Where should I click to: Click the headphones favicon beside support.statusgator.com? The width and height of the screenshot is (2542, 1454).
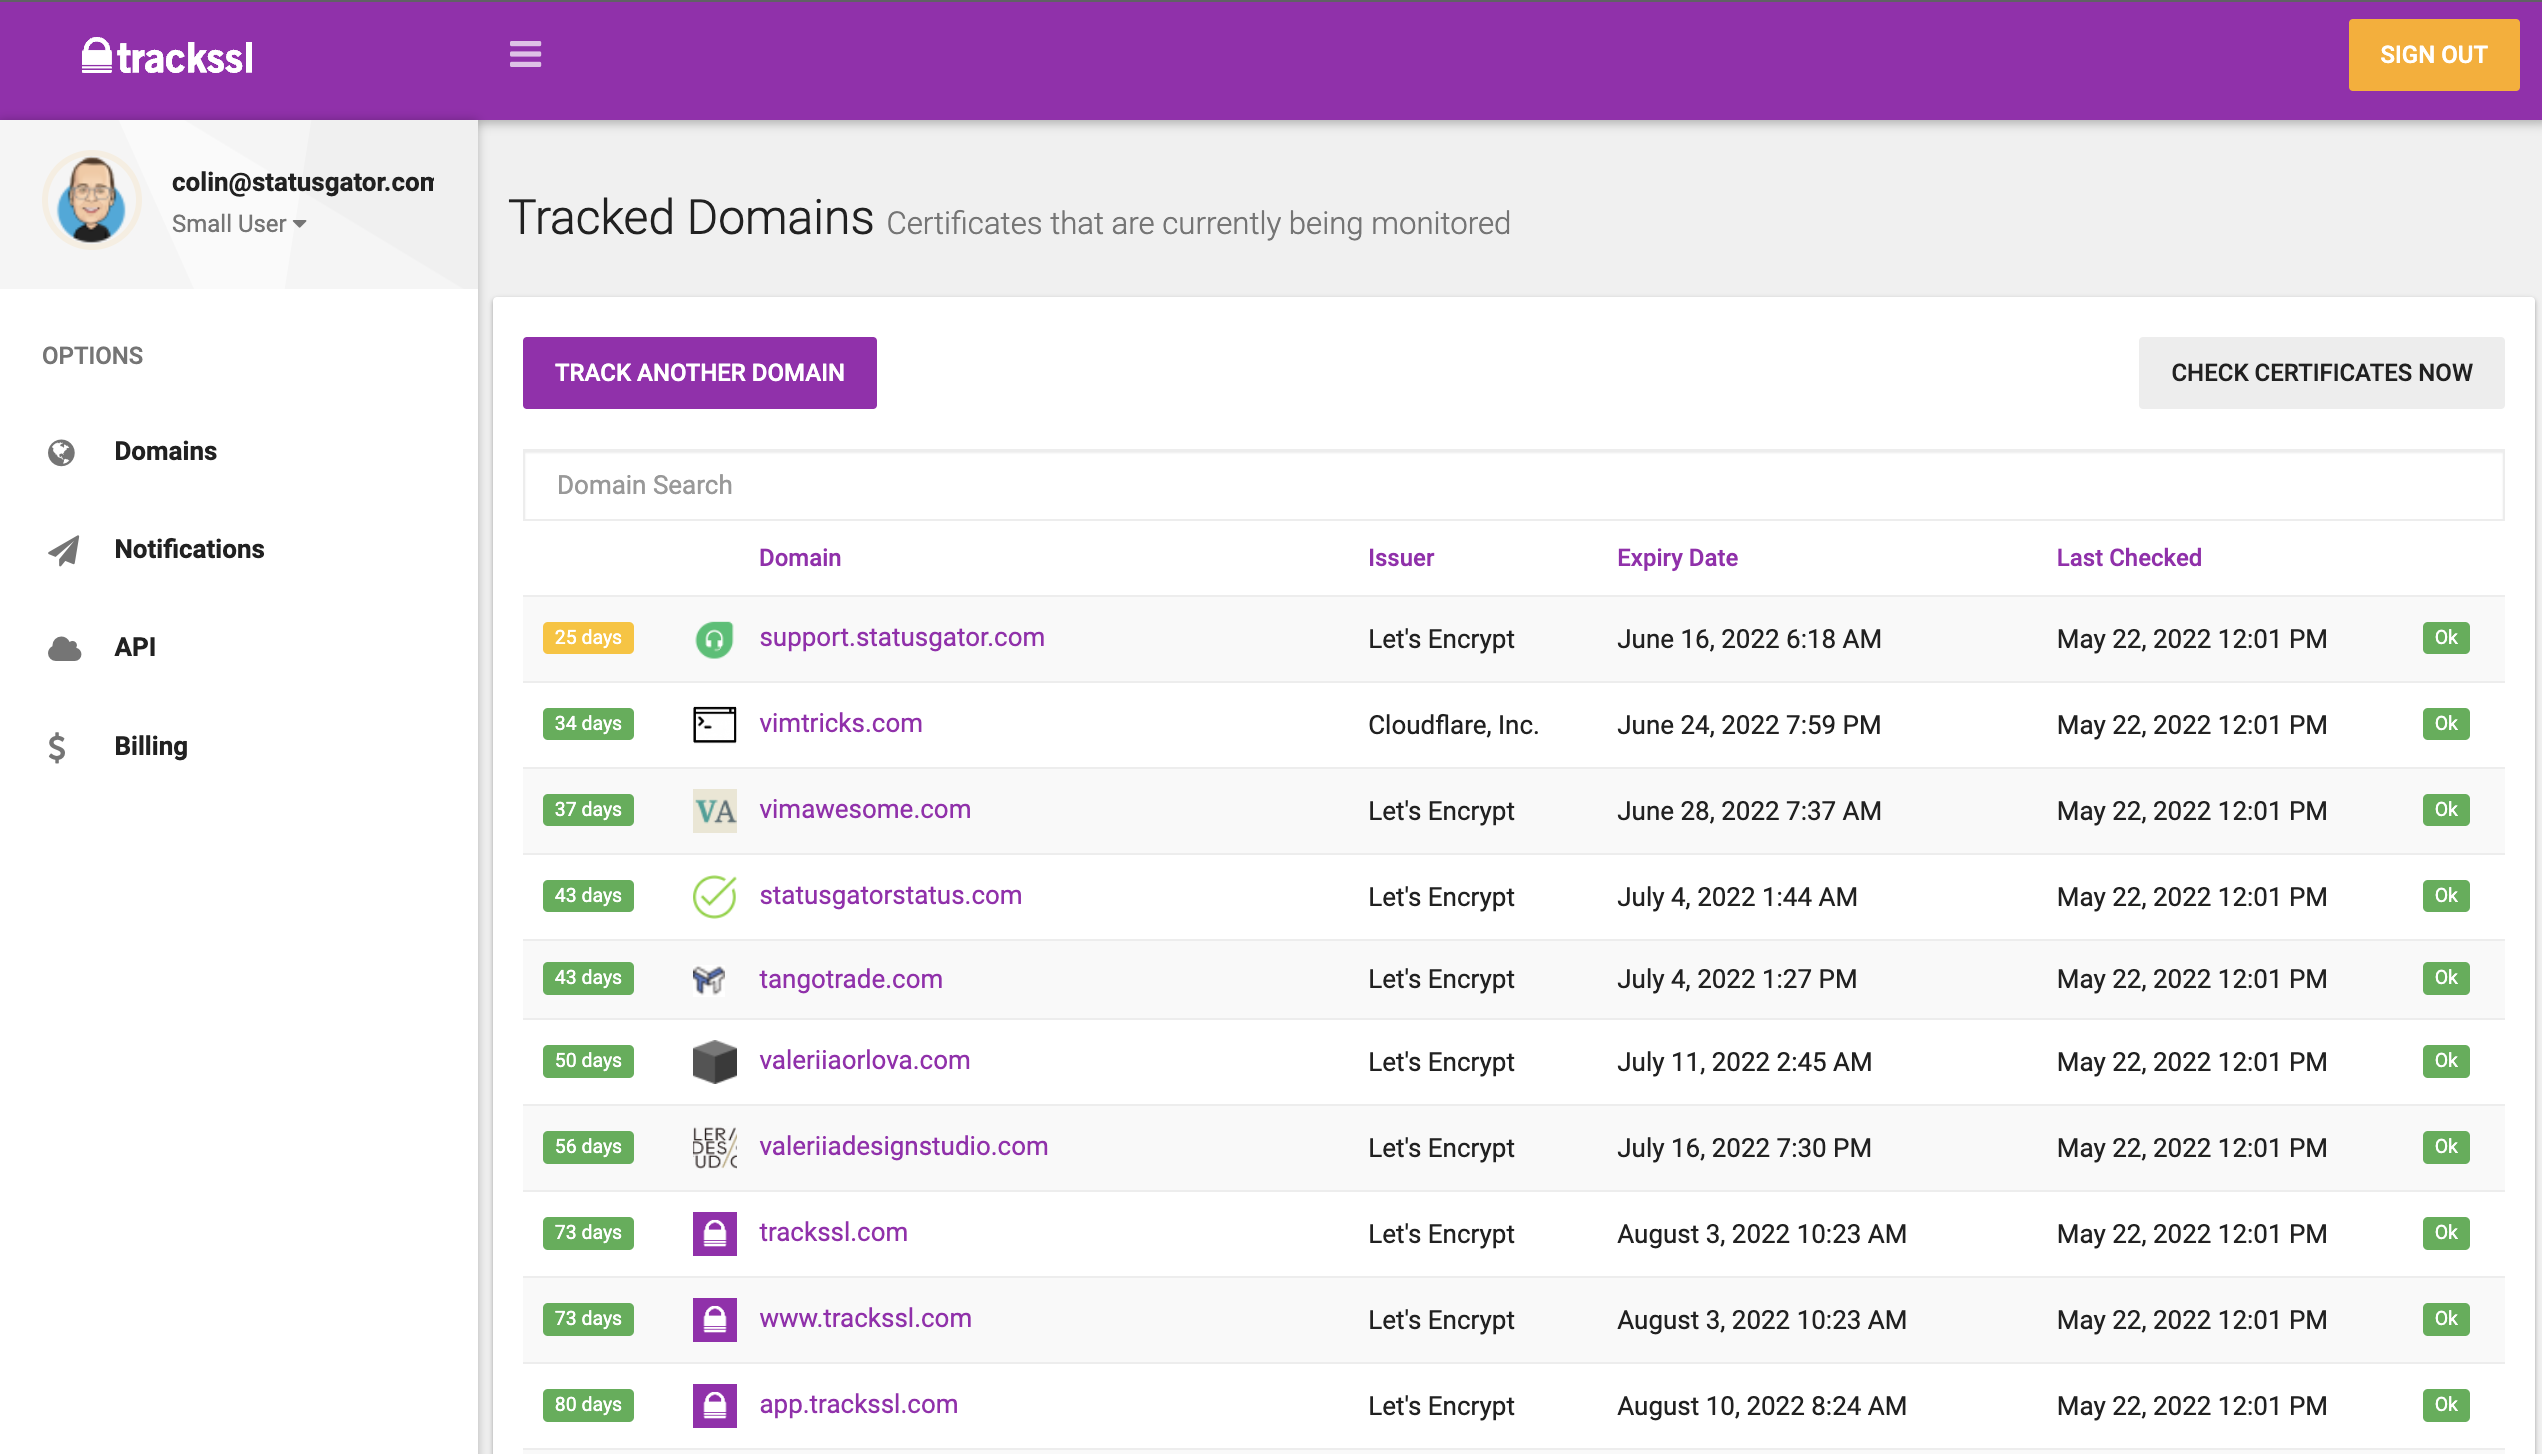pos(714,639)
